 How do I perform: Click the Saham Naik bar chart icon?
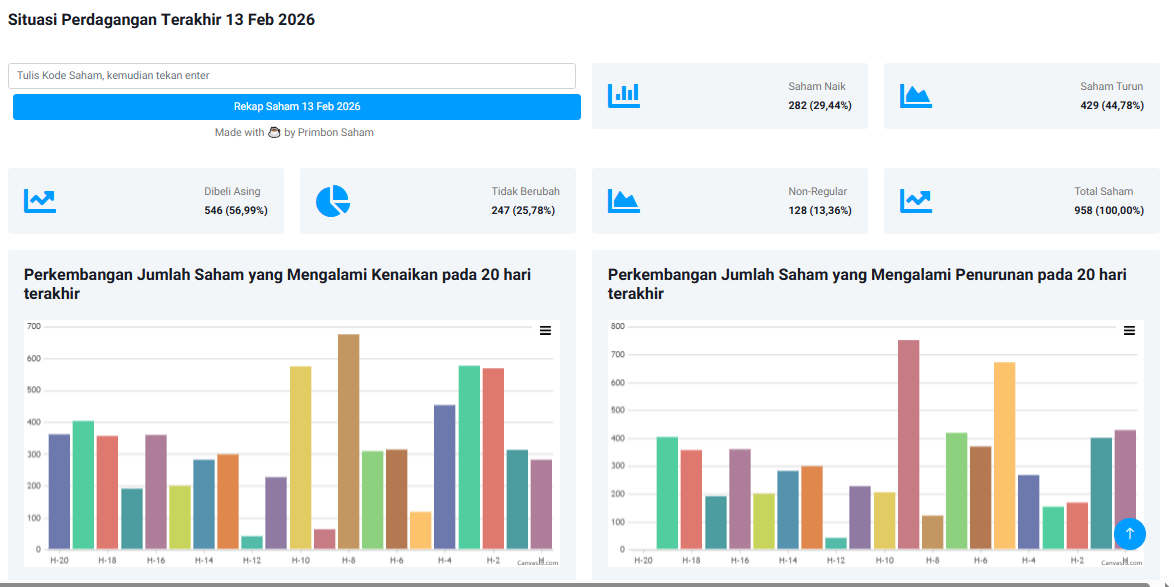pos(624,96)
